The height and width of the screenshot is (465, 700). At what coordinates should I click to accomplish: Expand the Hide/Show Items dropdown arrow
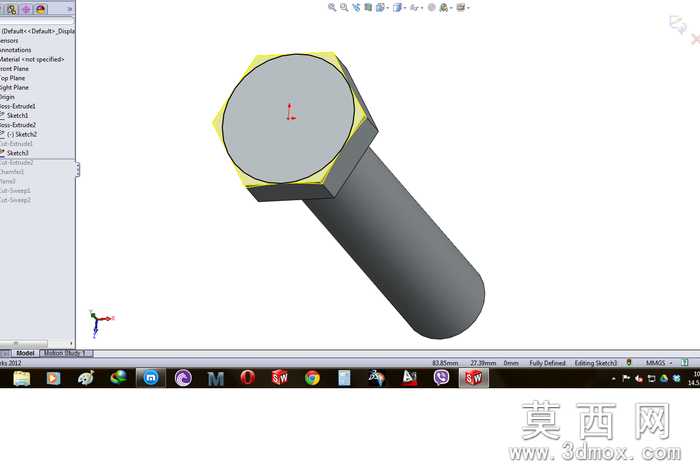tap(421, 8)
